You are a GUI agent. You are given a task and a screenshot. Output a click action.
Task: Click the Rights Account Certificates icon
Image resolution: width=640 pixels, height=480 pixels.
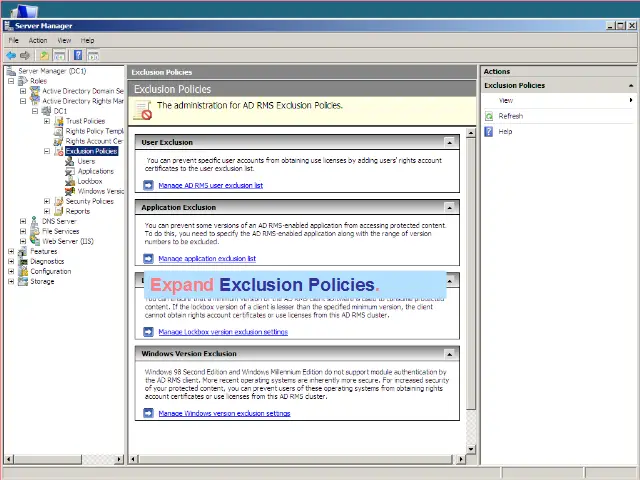coord(59,141)
